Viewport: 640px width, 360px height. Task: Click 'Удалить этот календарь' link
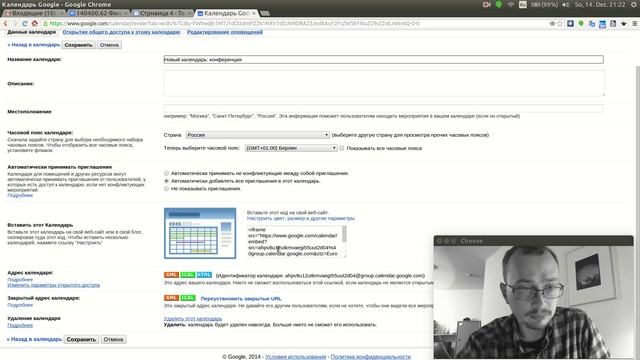(193, 318)
